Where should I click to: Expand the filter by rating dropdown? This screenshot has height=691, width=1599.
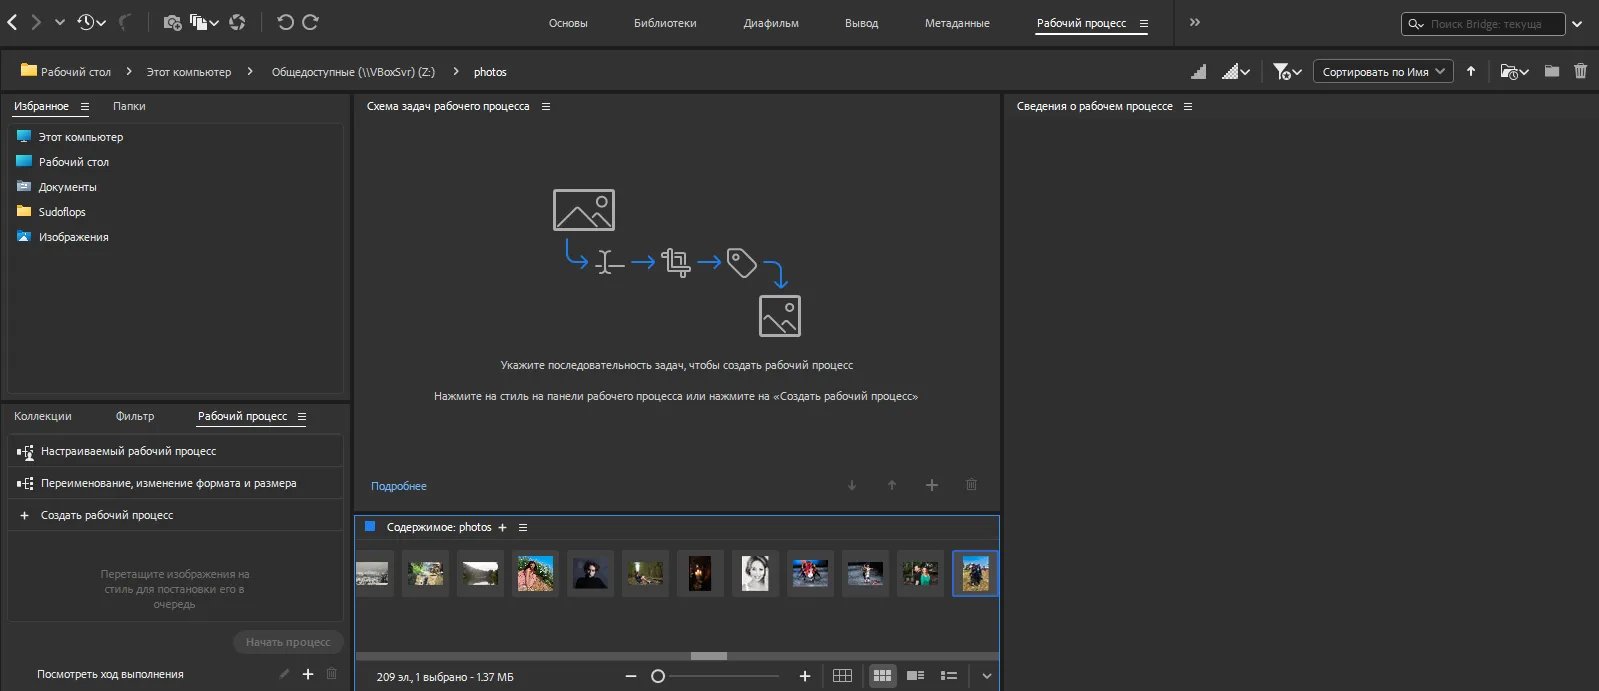1287,71
